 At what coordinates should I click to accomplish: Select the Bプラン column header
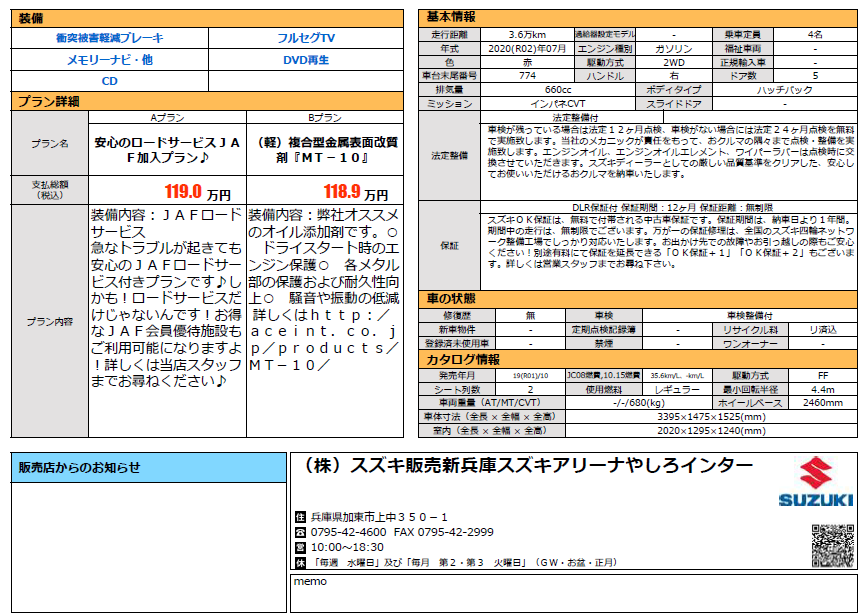click(x=324, y=117)
